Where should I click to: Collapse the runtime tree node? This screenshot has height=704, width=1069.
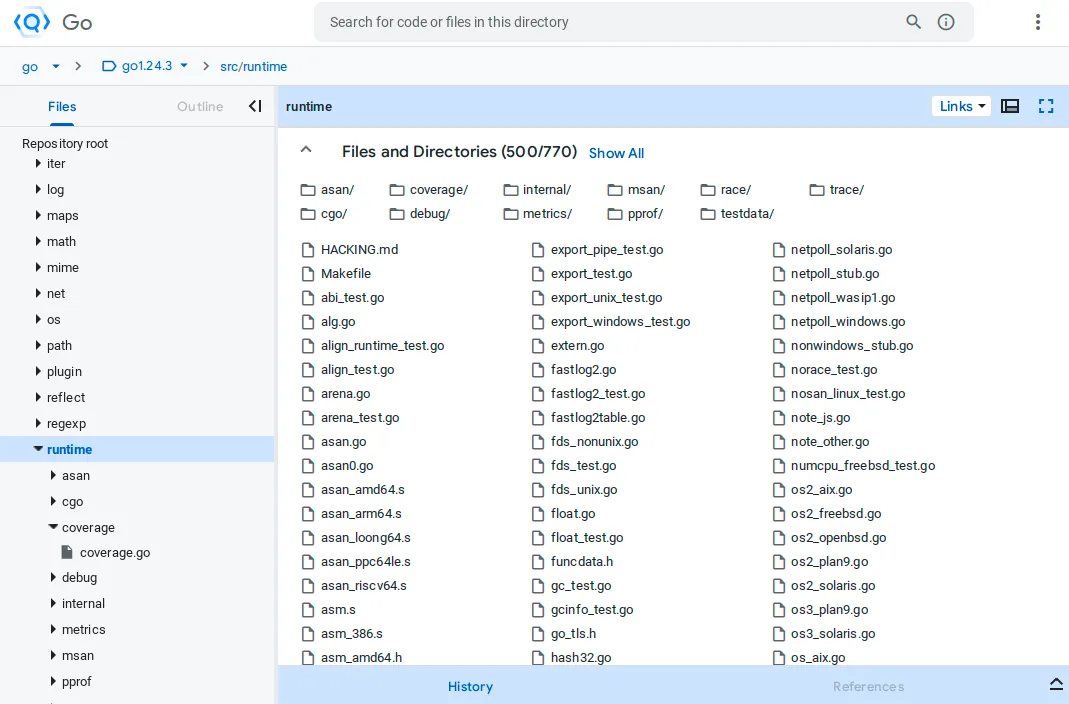pos(38,449)
